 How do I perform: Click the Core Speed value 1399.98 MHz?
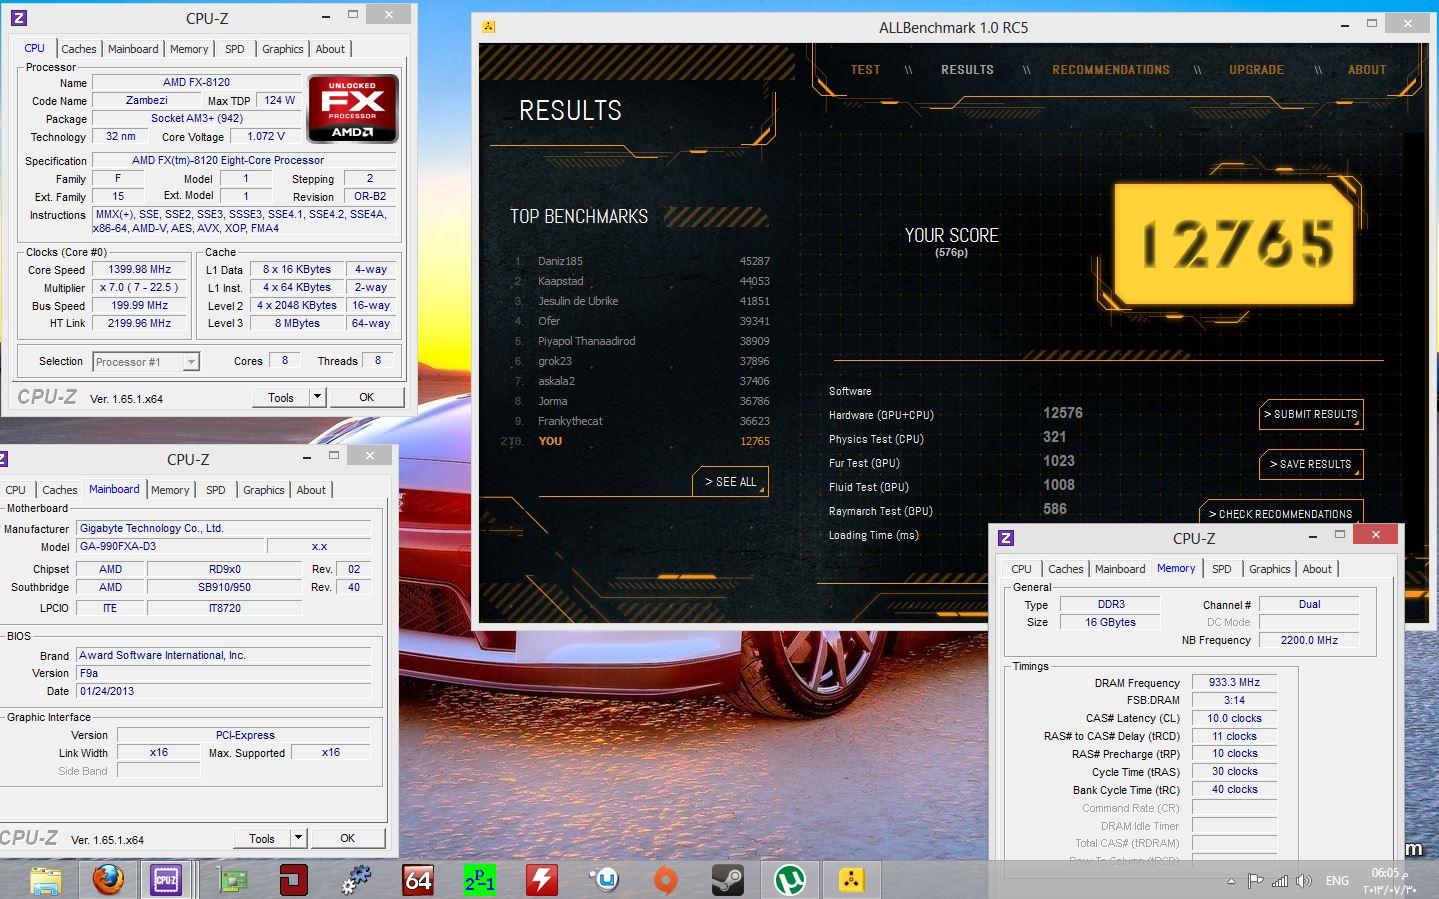(140, 269)
